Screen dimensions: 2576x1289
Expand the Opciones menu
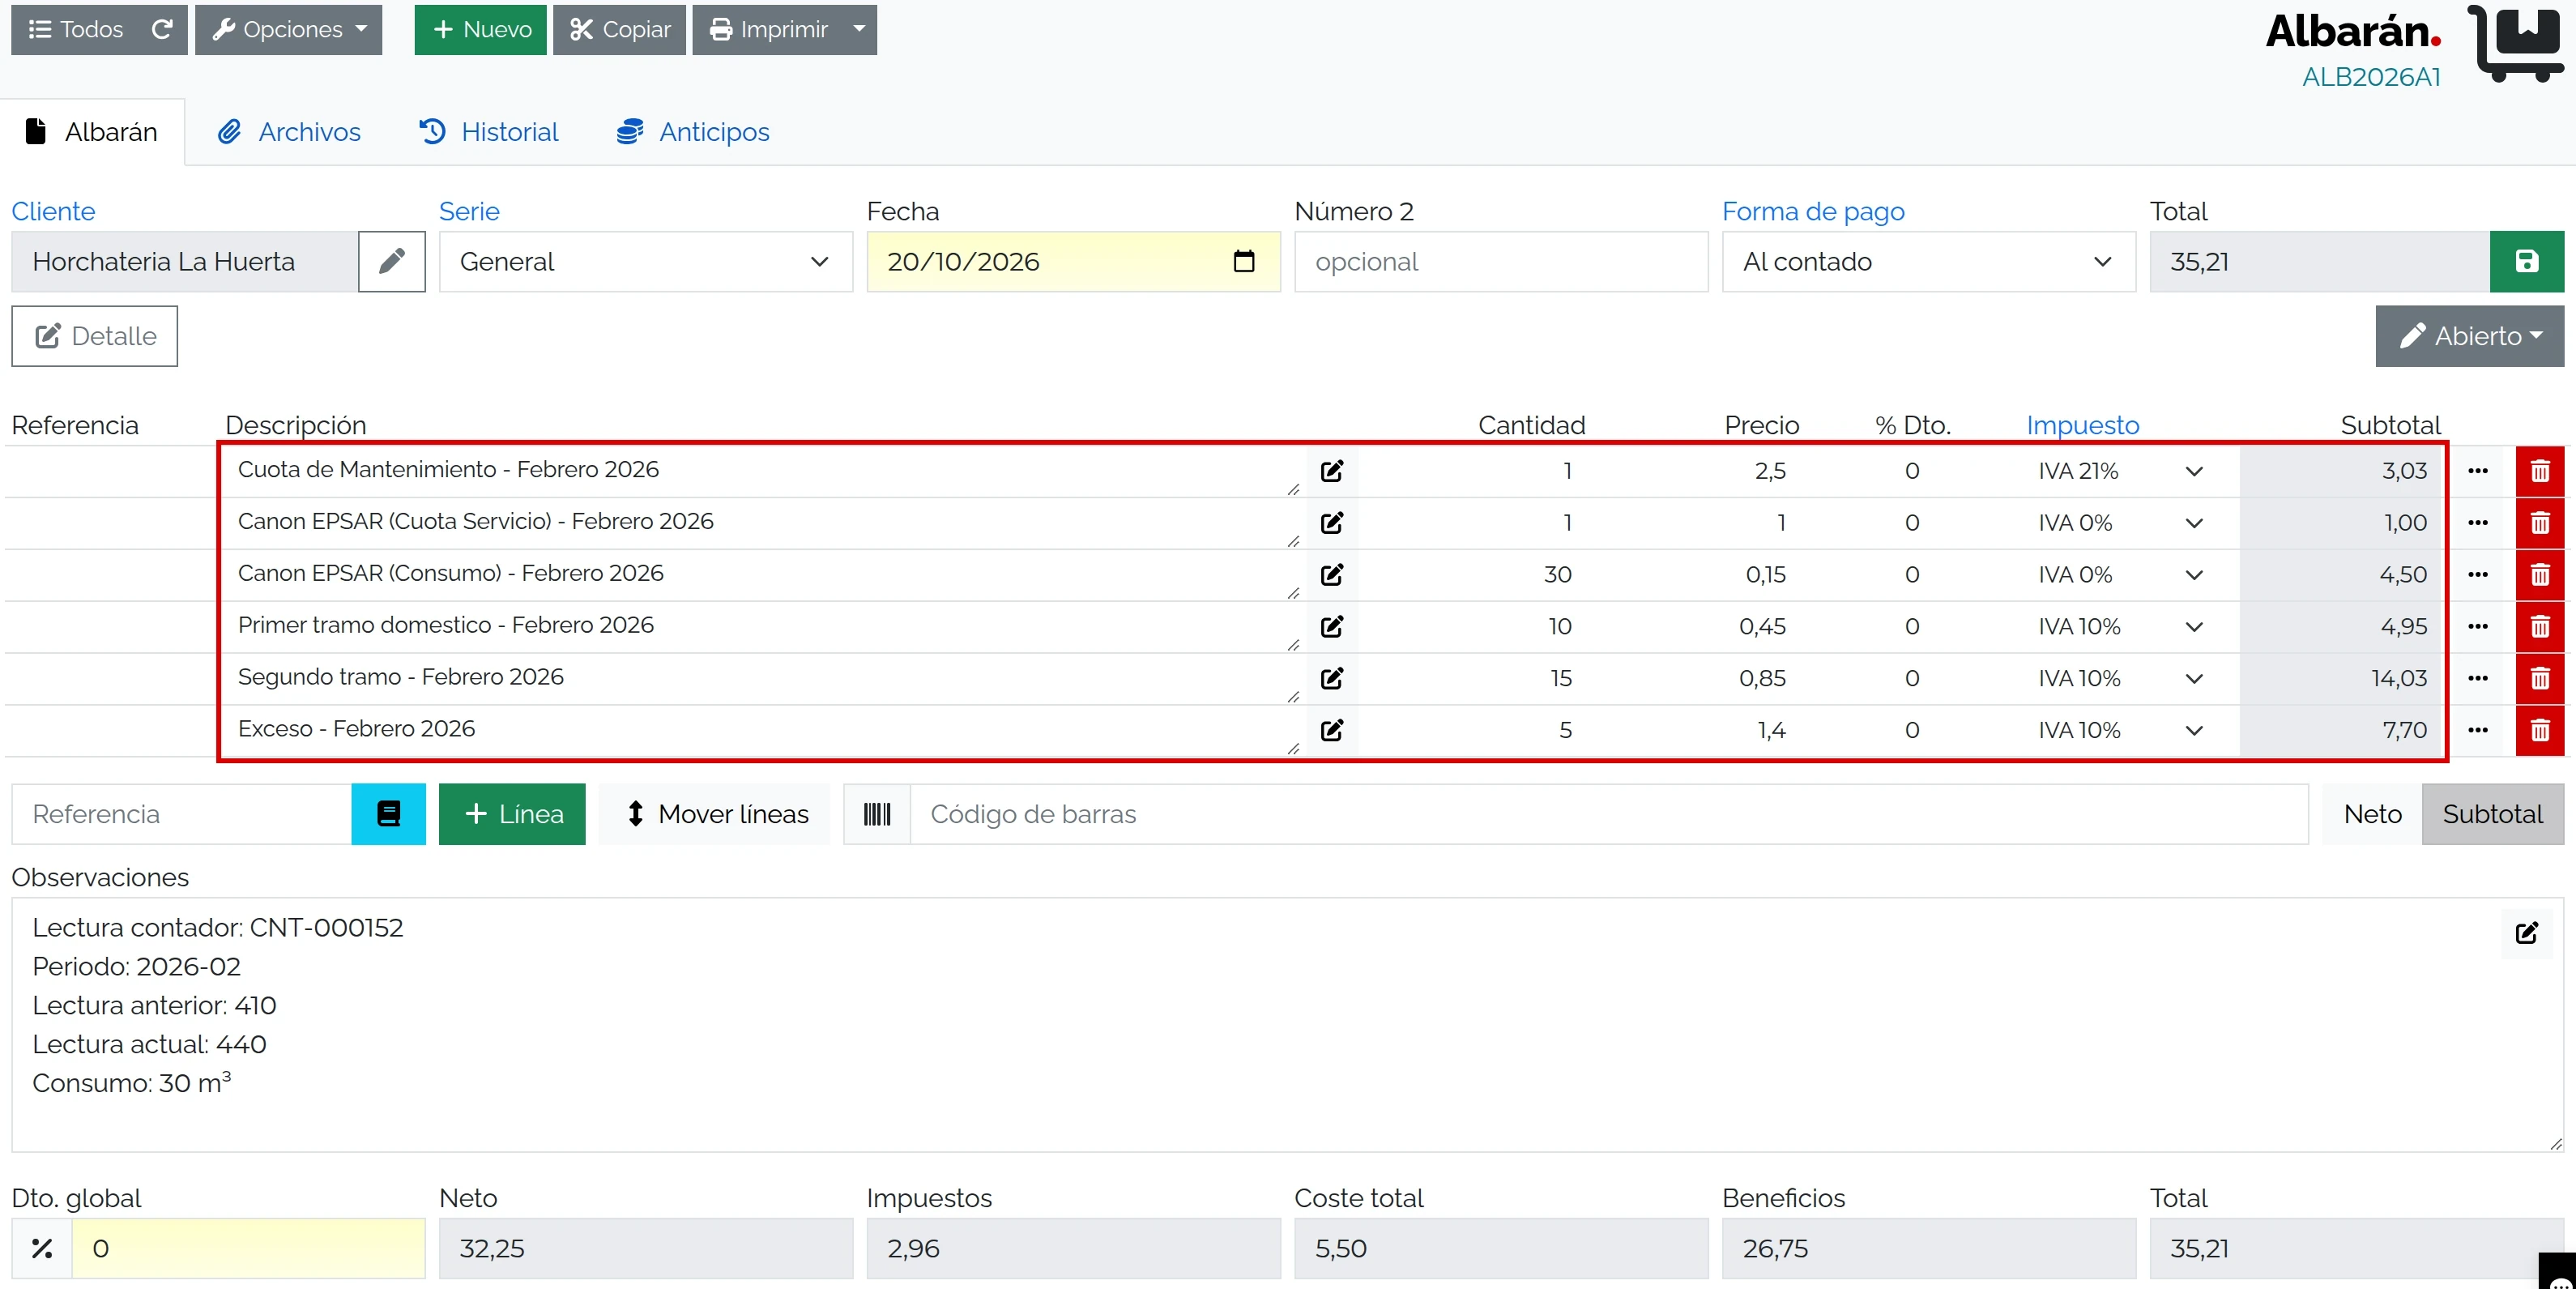(x=289, y=30)
